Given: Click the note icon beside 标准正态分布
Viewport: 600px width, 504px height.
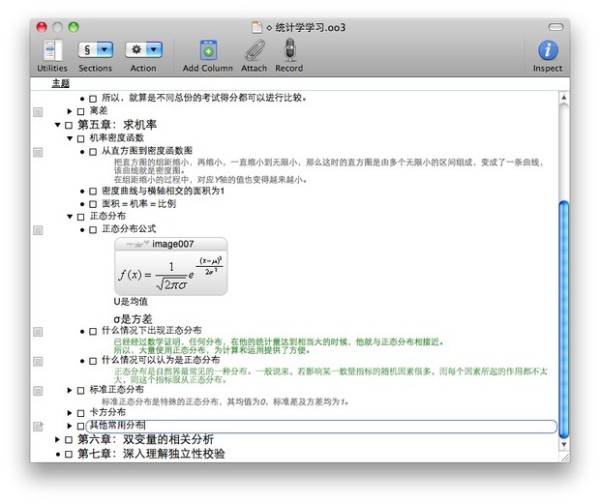Looking at the screenshot, I should point(38,391).
